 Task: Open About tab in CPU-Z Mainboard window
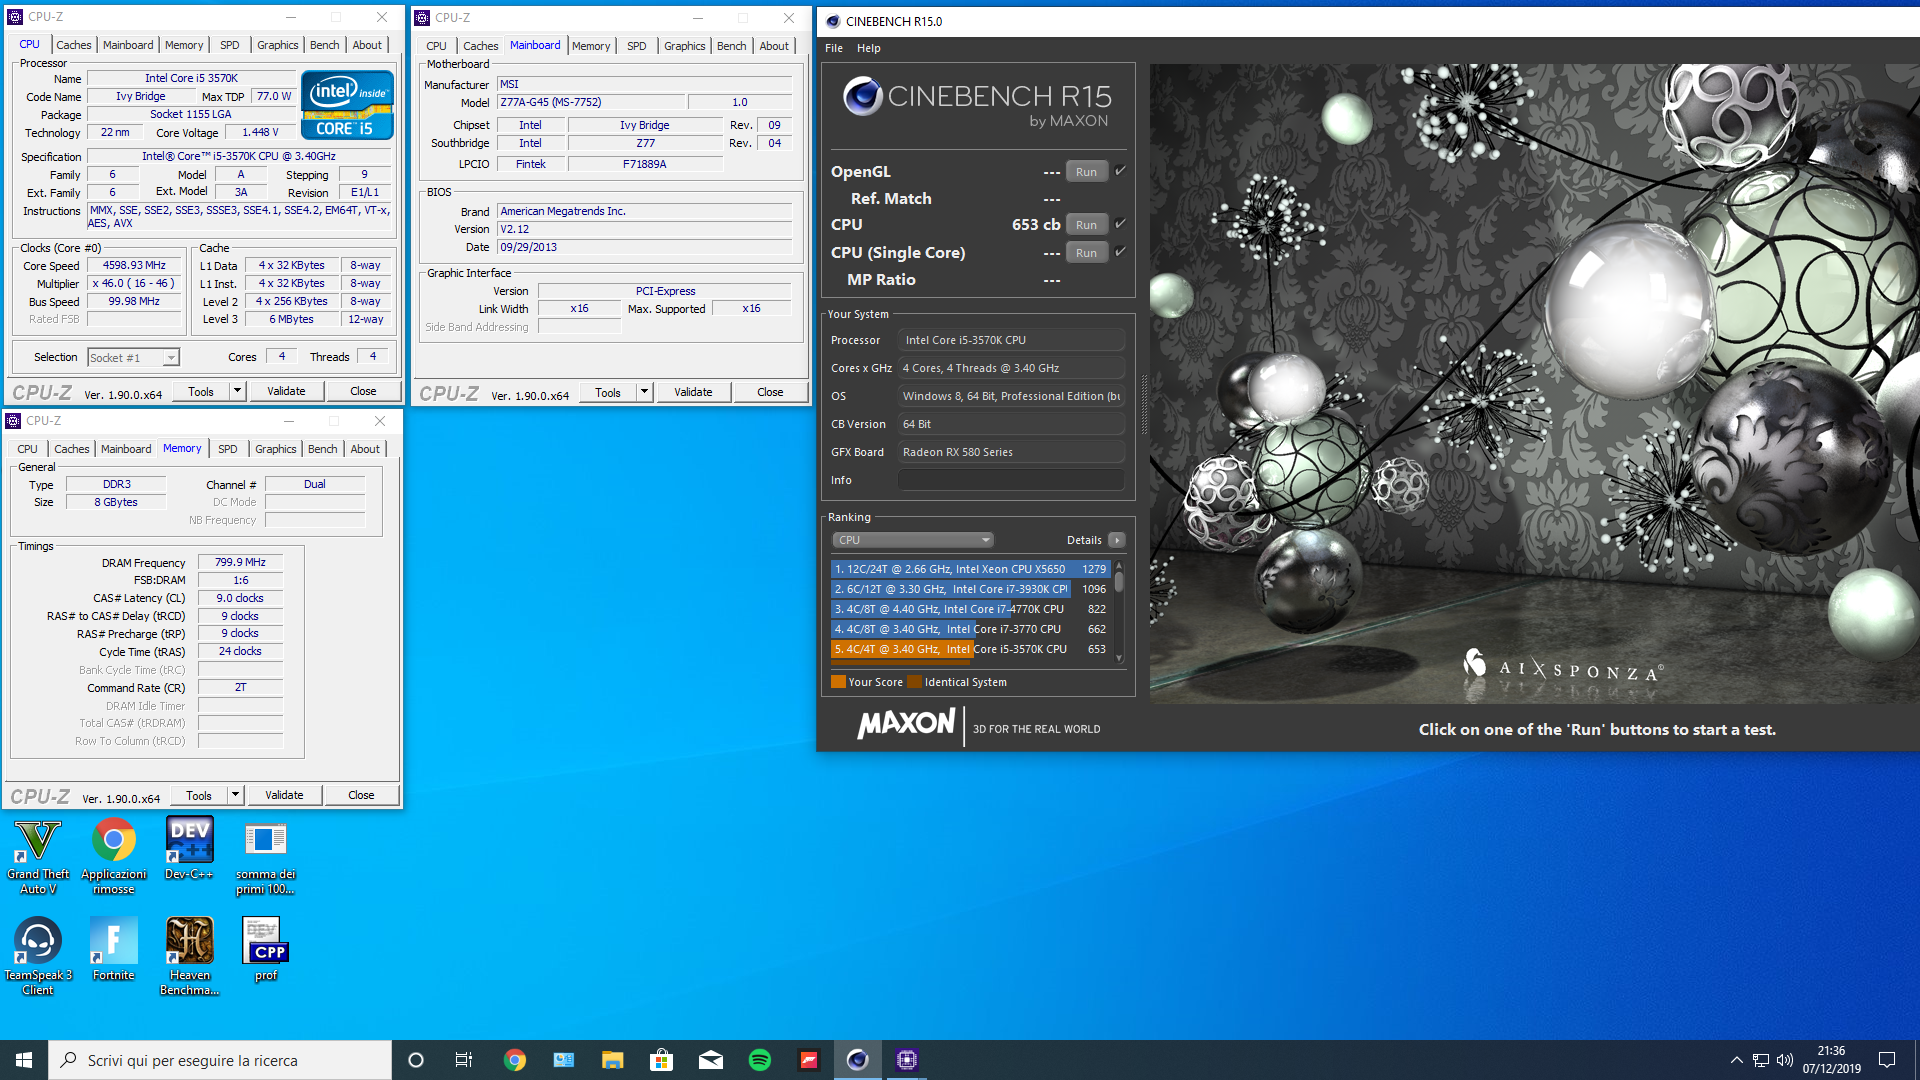click(774, 46)
